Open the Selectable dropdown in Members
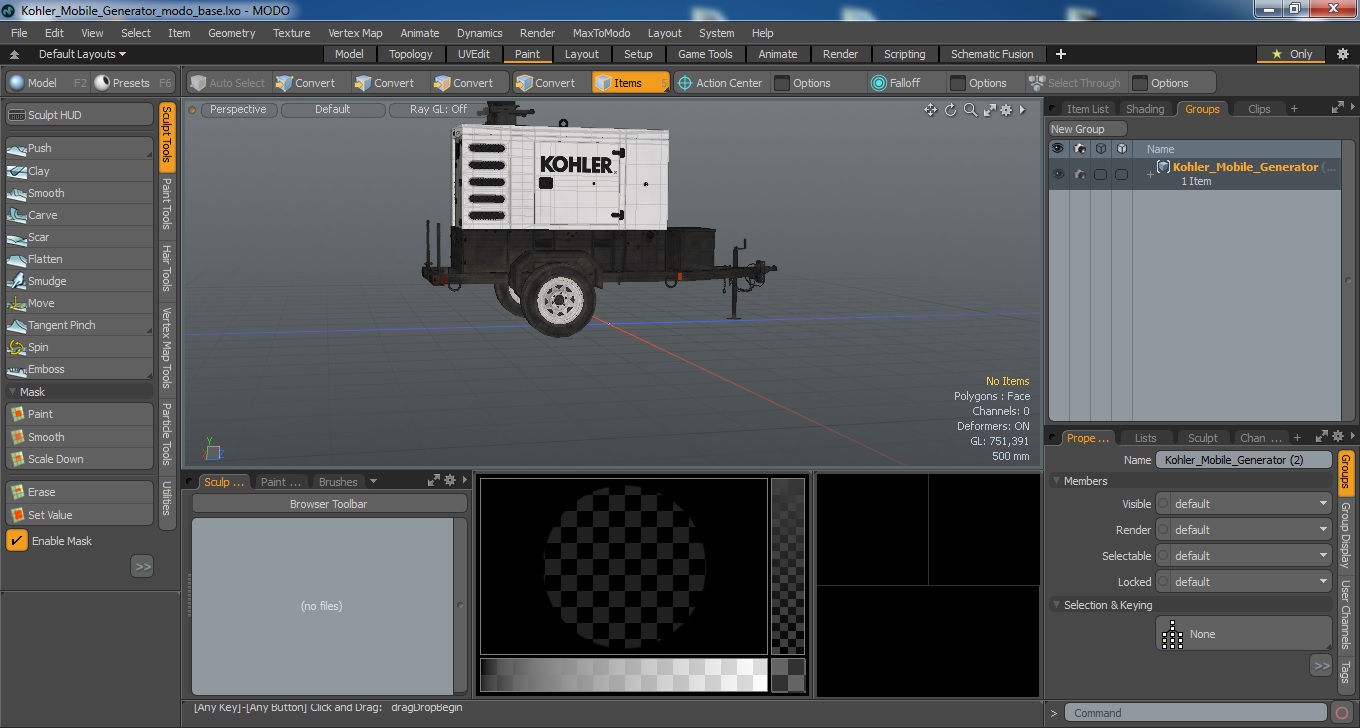 pos(1244,556)
